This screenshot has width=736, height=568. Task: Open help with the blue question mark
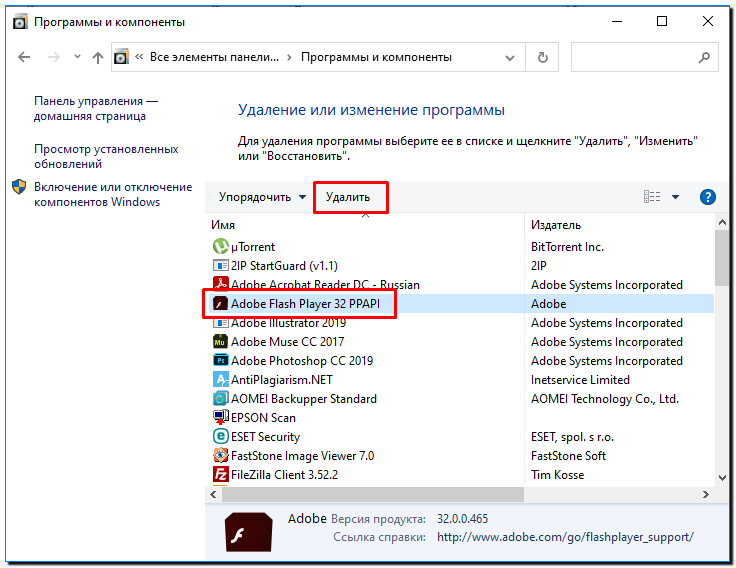(x=707, y=197)
